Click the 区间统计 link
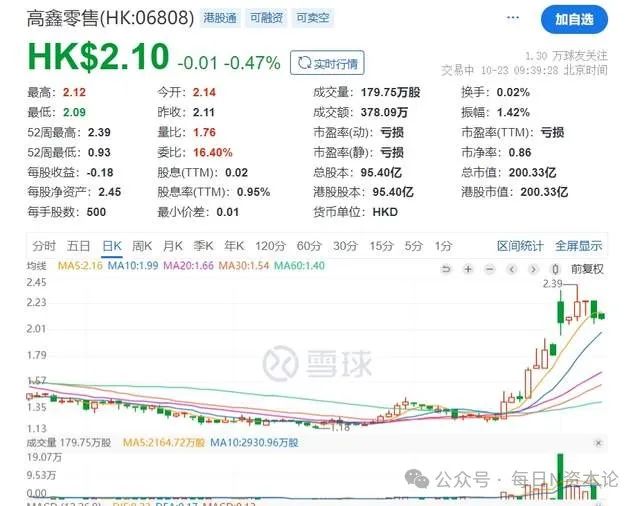The image size is (640, 506). click(520, 246)
